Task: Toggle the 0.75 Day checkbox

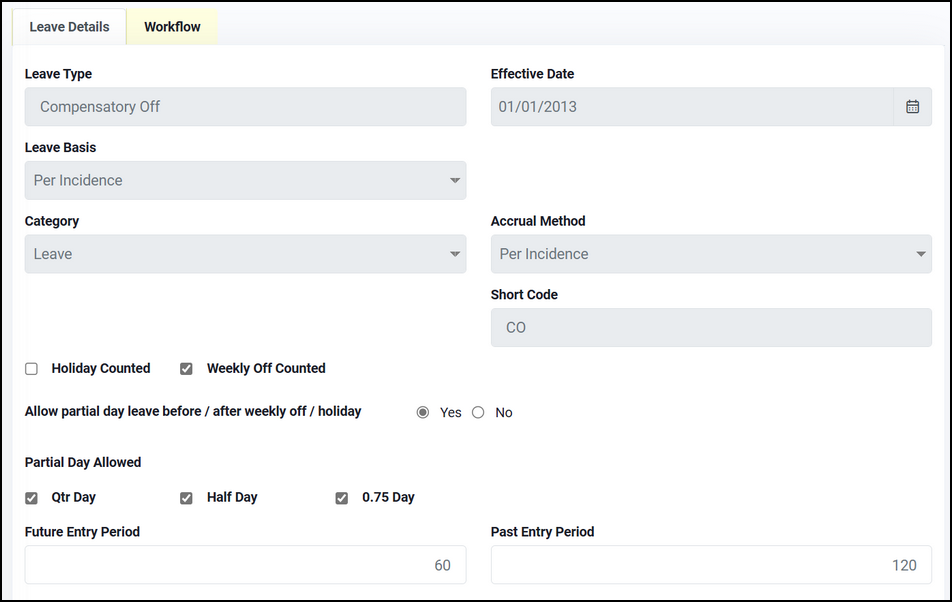Action: [x=342, y=498]
